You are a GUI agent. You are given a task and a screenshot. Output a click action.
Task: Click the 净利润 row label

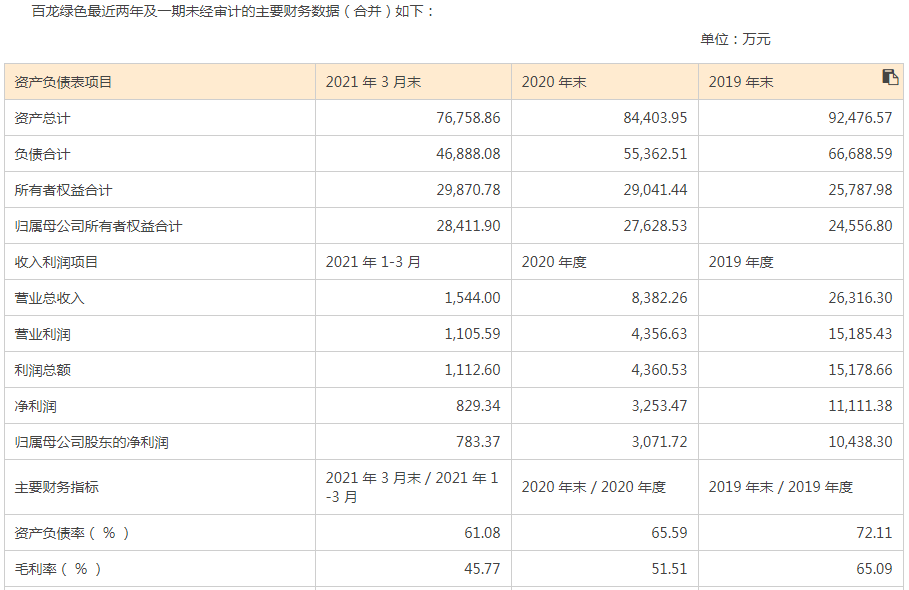click(35, 406)
